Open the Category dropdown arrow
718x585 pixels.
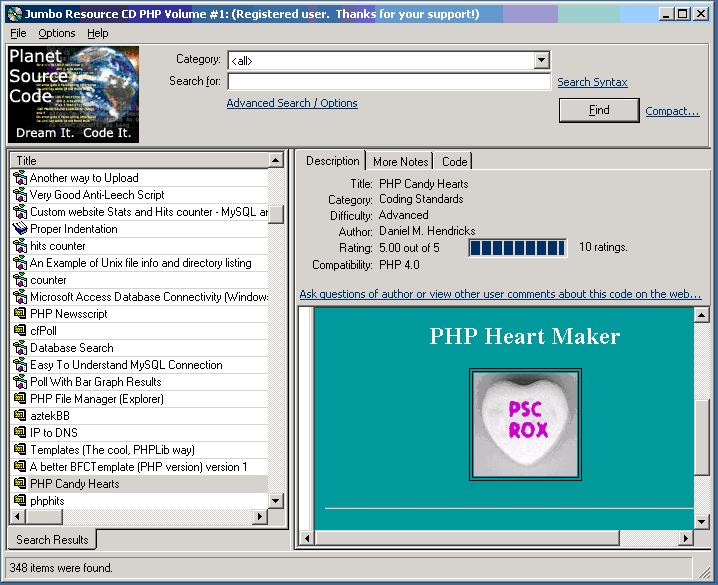pyautogui.click(x=541, y=60)
